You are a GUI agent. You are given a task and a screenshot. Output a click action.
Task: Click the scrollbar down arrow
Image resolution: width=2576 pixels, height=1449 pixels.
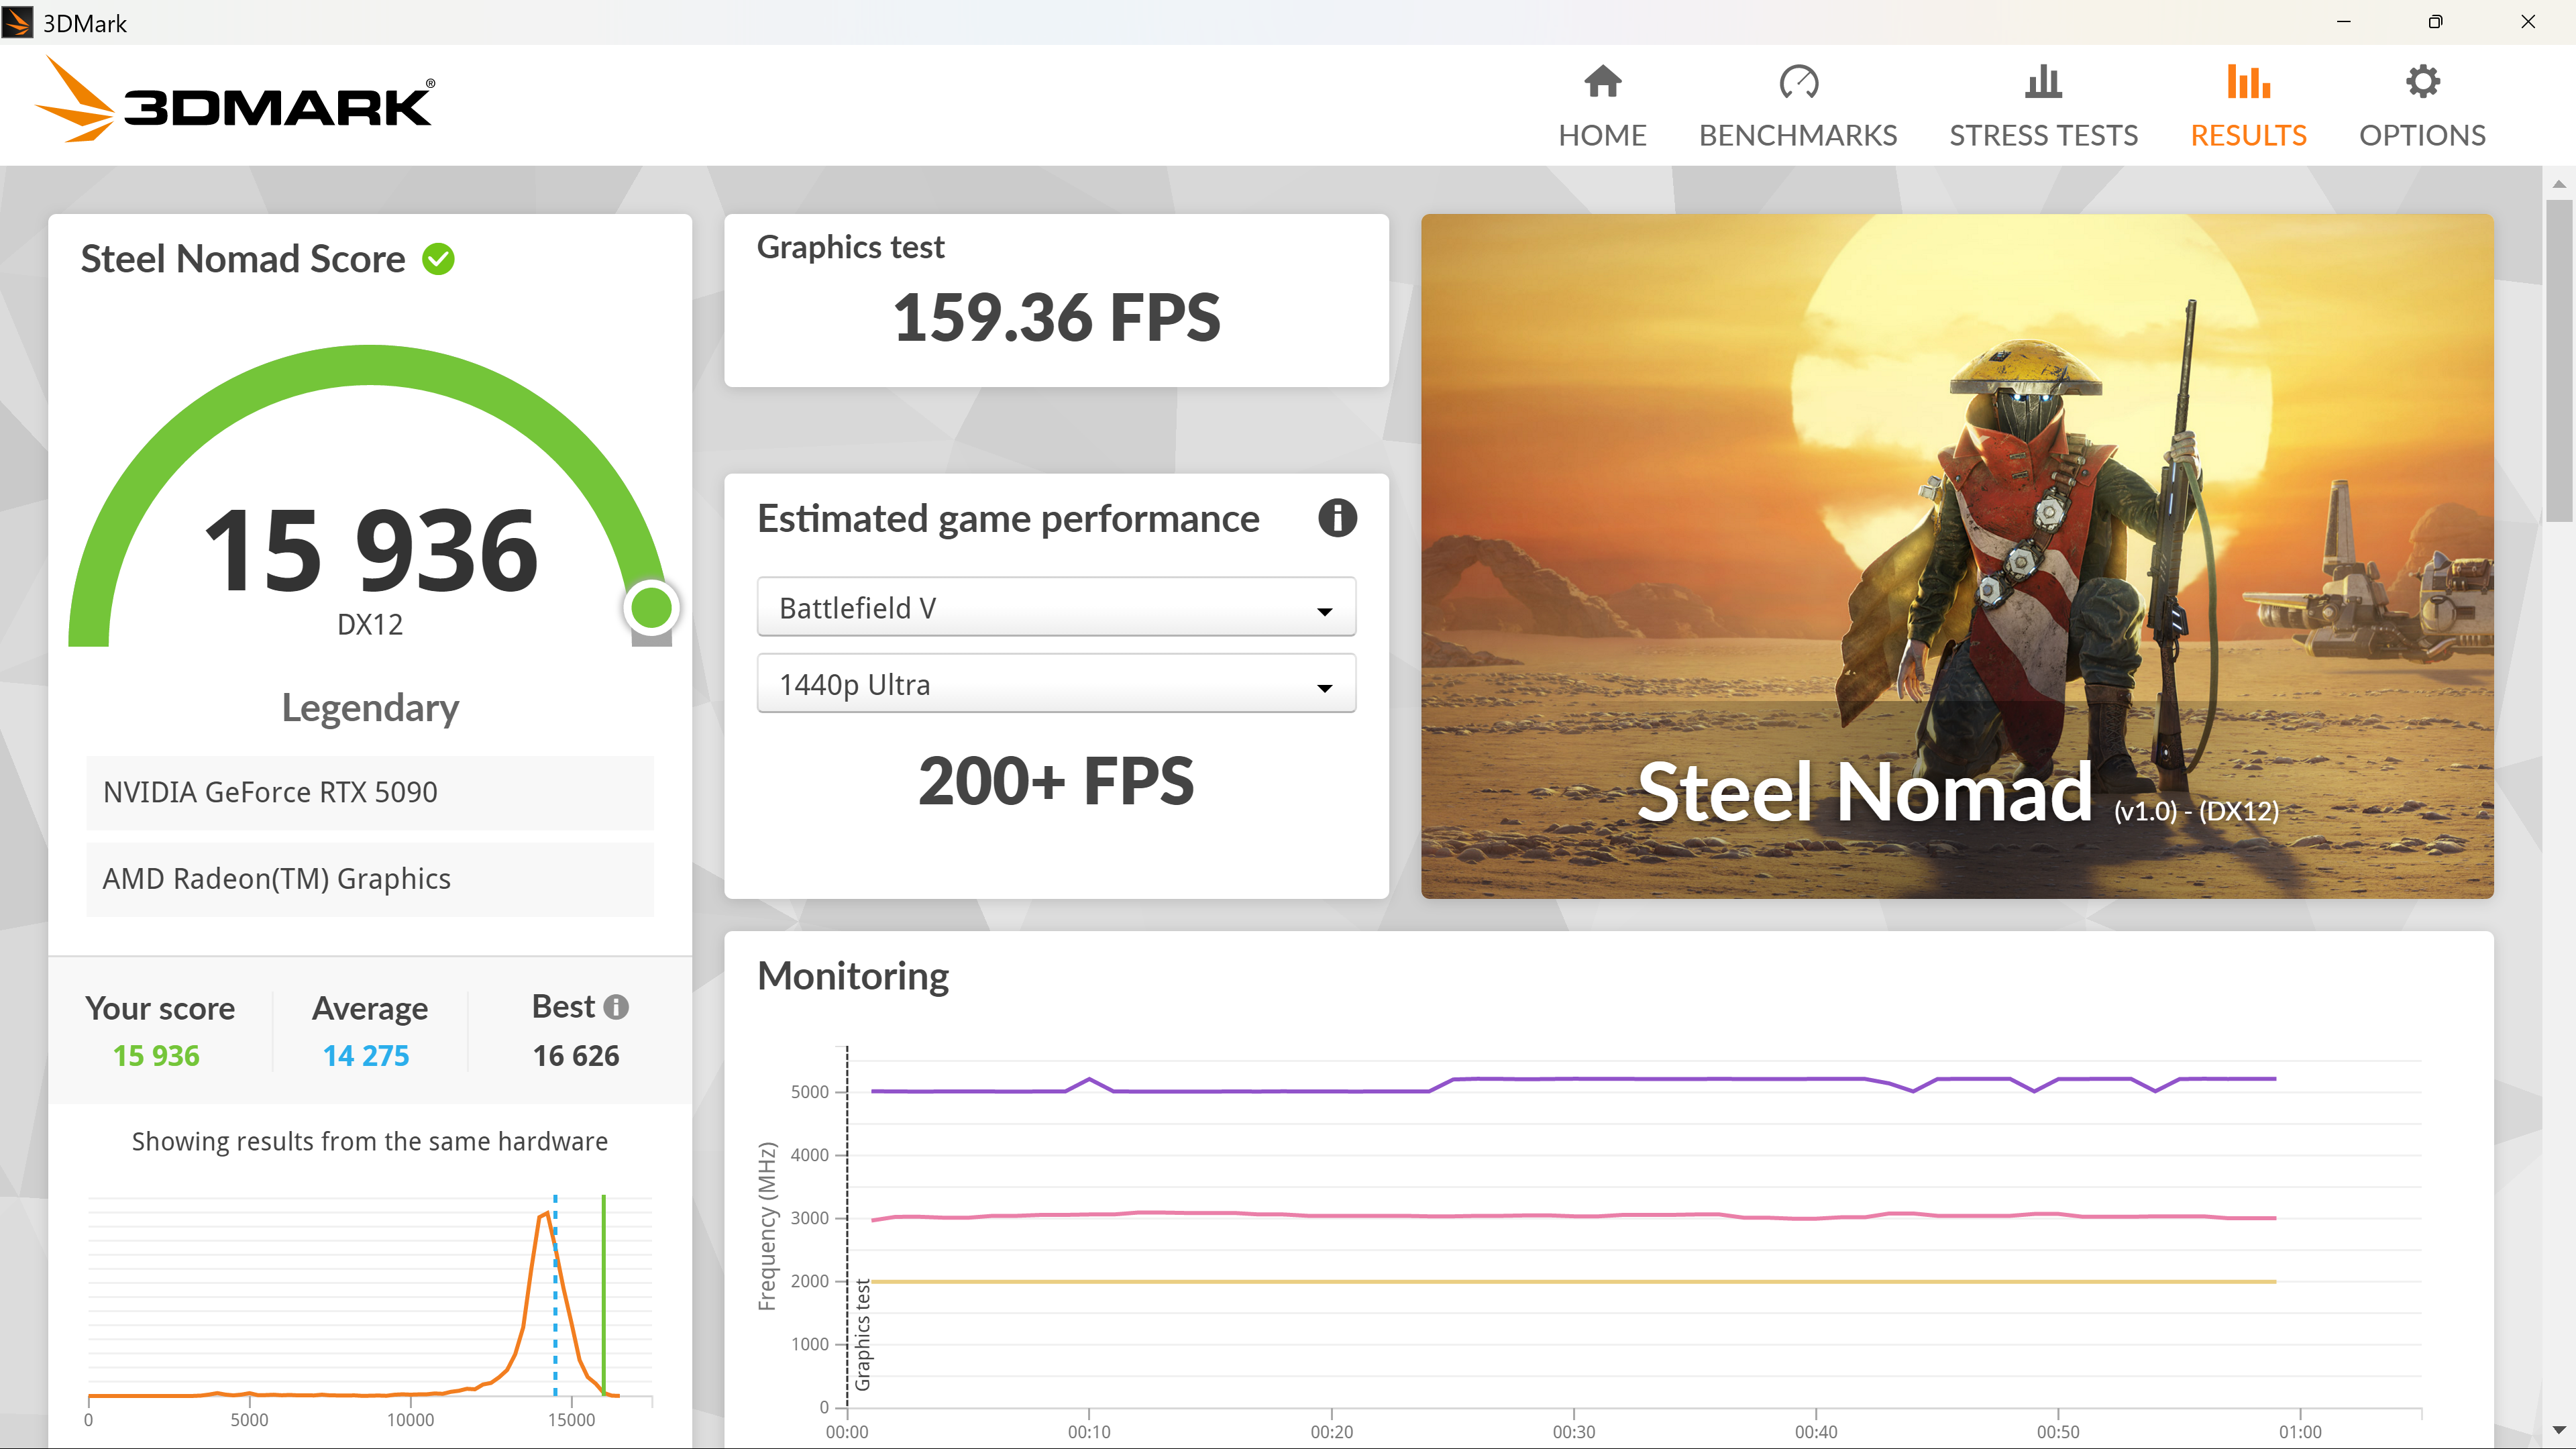coord(2559,1430)
